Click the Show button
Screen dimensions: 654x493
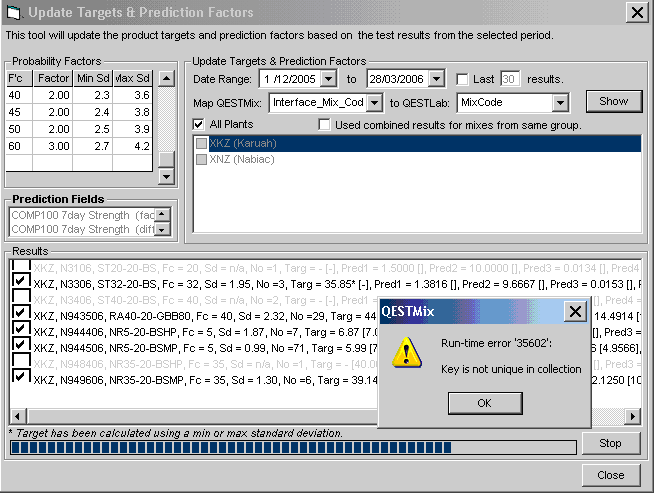[613, 101]
